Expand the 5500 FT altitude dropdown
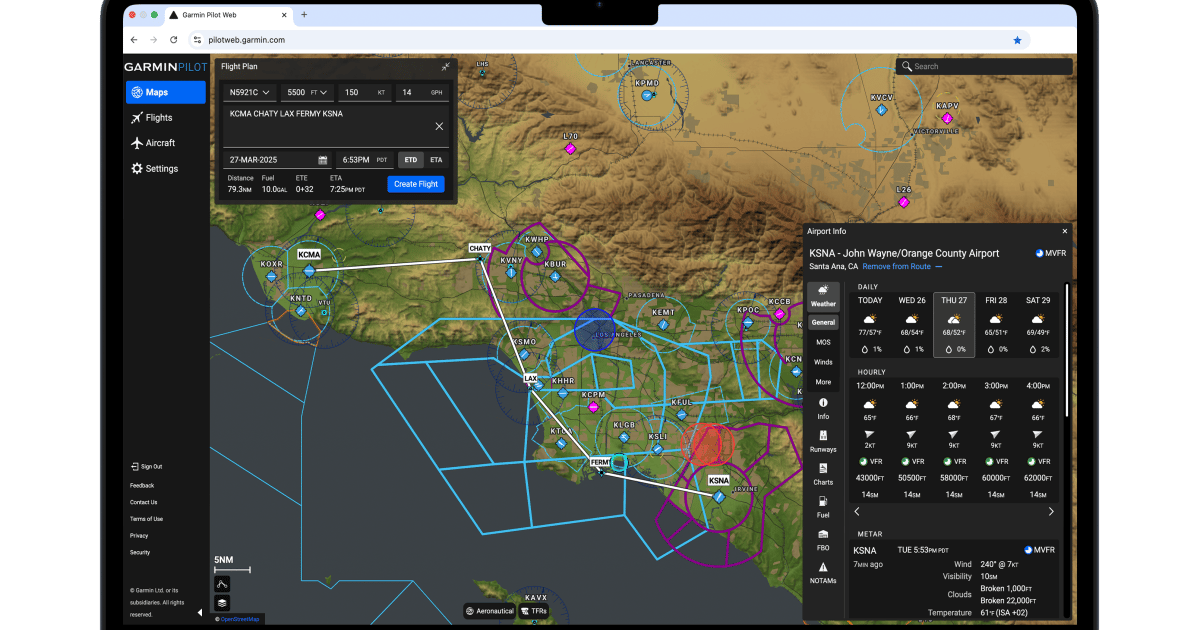1200x630 pixels. click(x=307, y=92)
